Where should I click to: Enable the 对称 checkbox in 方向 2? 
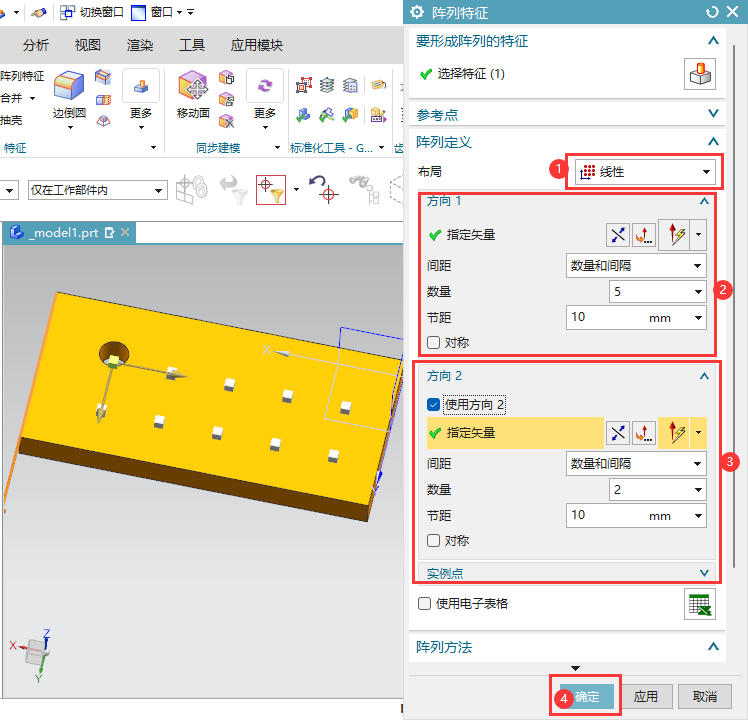click(433, 541)
